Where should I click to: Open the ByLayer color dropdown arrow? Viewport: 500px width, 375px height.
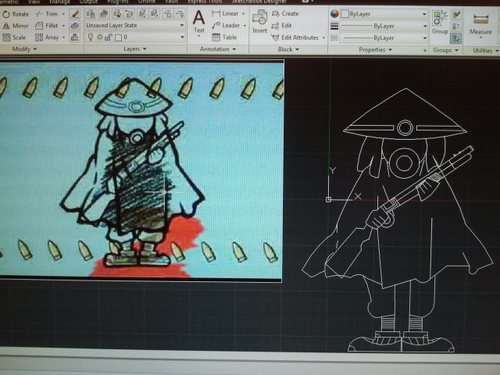424,14
